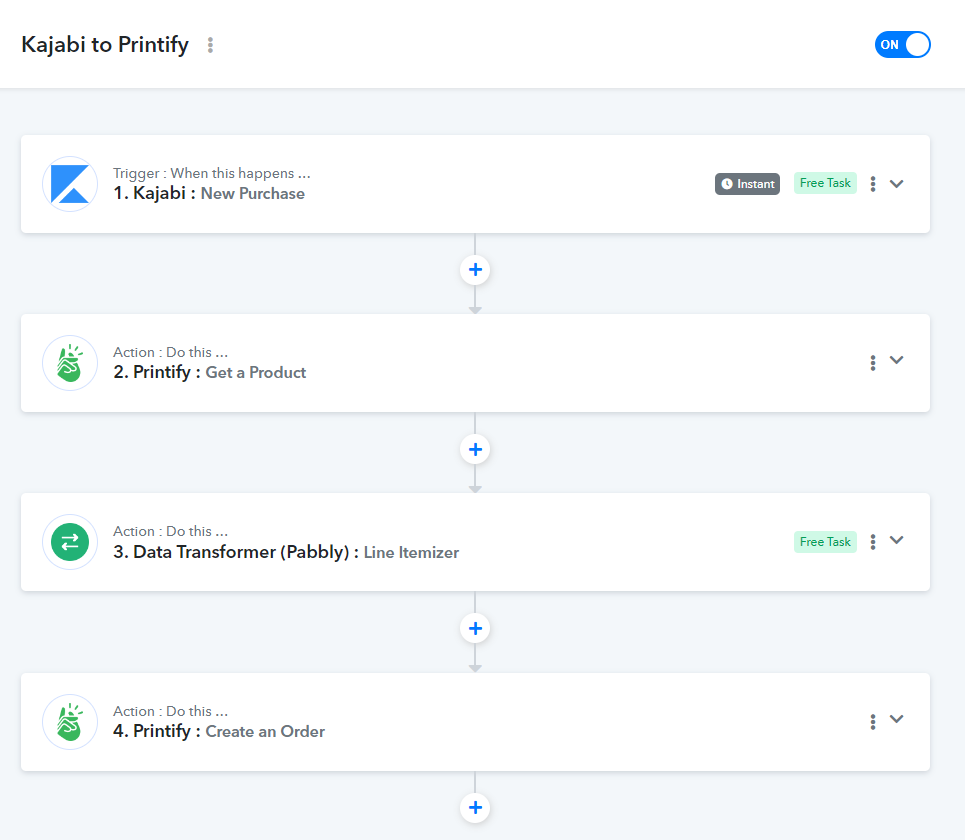Open three-dot menu for Kajabi step
Screen dimensions: 965x840
pyautogui.click(x=873, y=184)
